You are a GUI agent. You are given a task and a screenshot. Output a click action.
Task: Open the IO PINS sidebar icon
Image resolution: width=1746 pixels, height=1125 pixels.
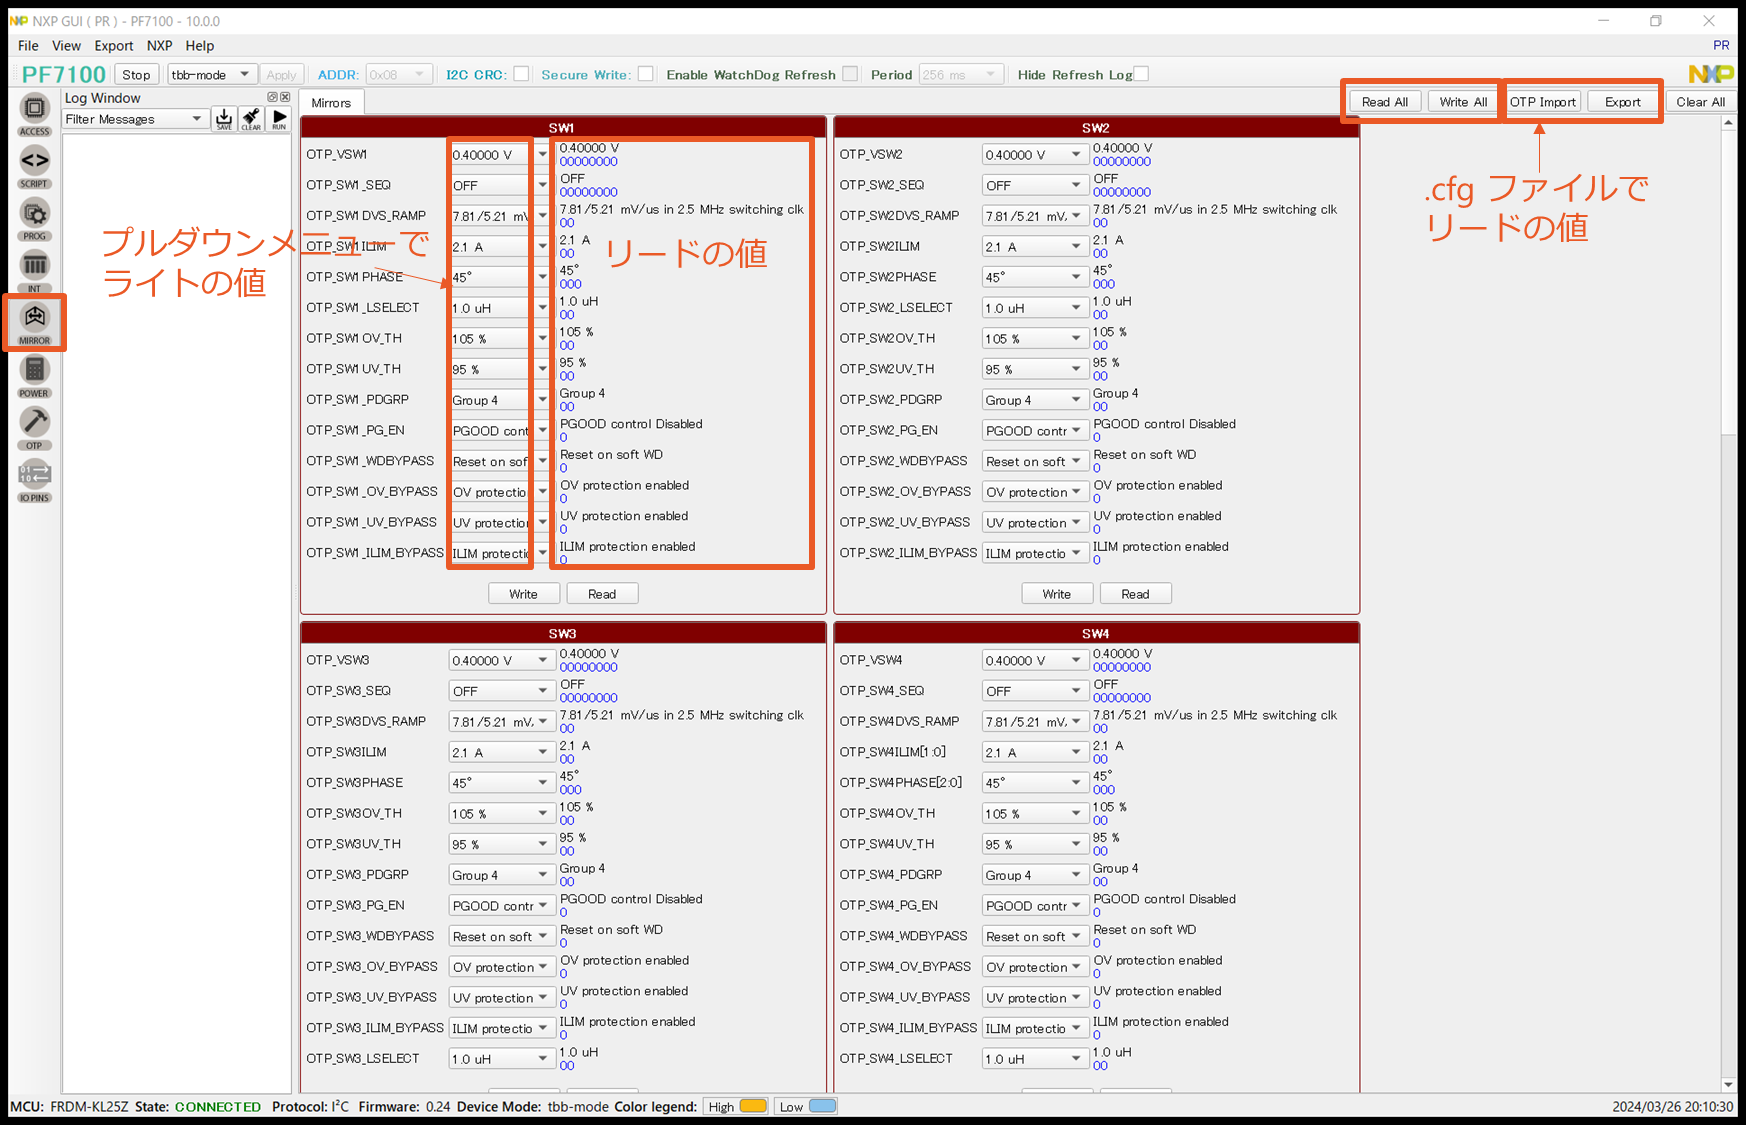point(34,476)
